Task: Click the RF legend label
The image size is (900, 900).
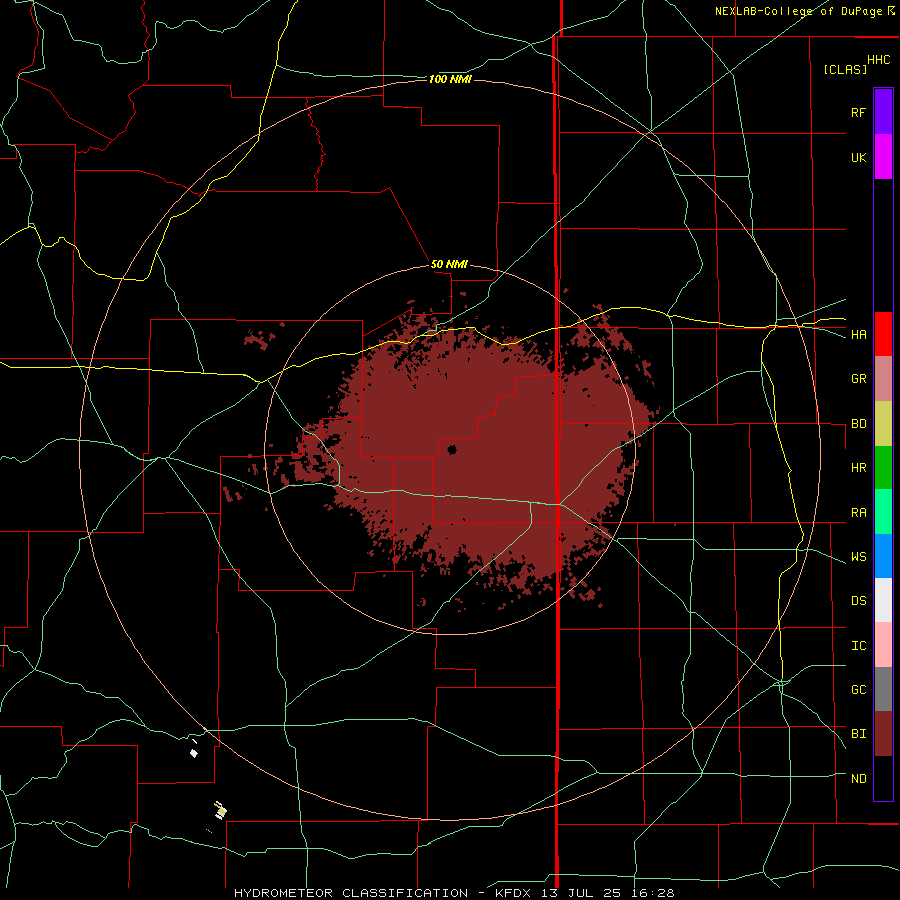Action: point(858,112)
